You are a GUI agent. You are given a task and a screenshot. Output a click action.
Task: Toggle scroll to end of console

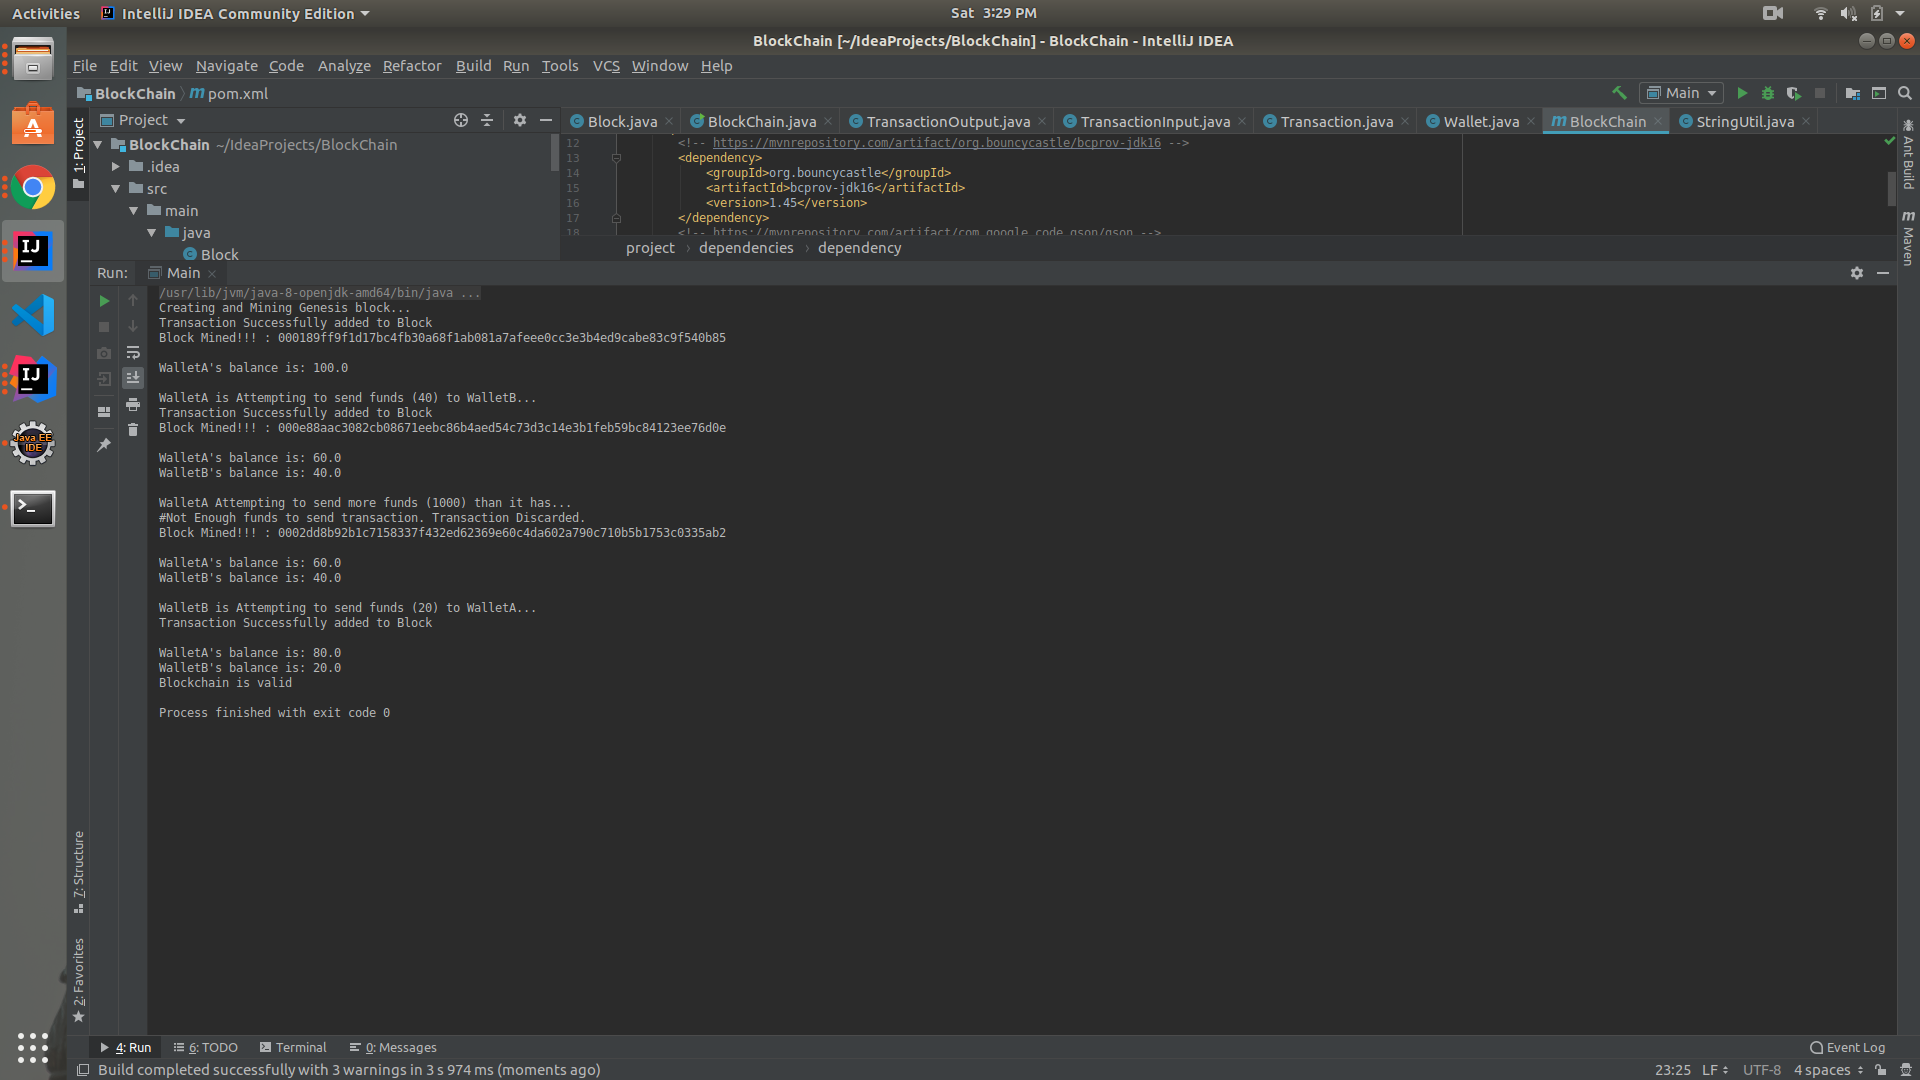pos(133,378)
